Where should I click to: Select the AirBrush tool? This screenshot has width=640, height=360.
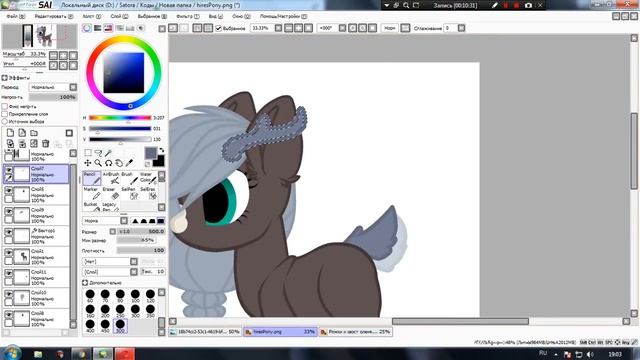click(x=111, y=178)
